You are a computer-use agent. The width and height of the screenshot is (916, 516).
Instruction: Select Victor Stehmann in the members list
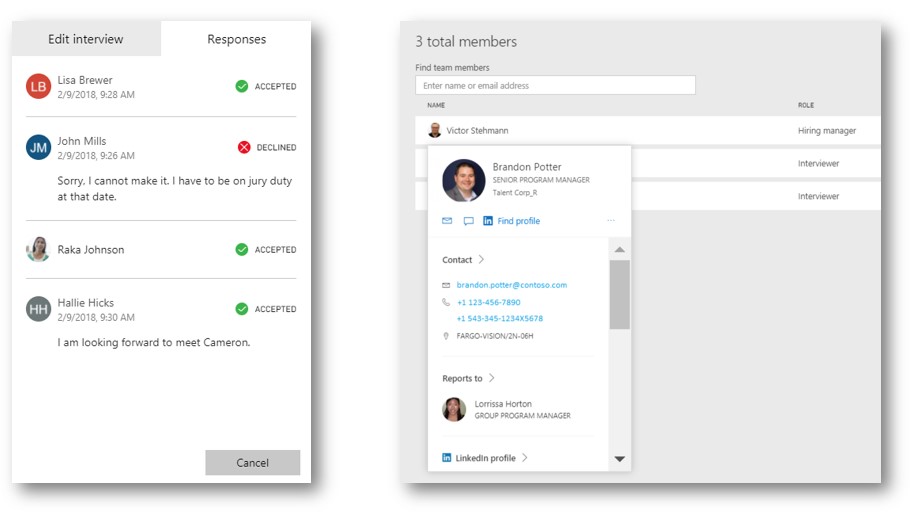pyautogui.click(x=477, y=131)
